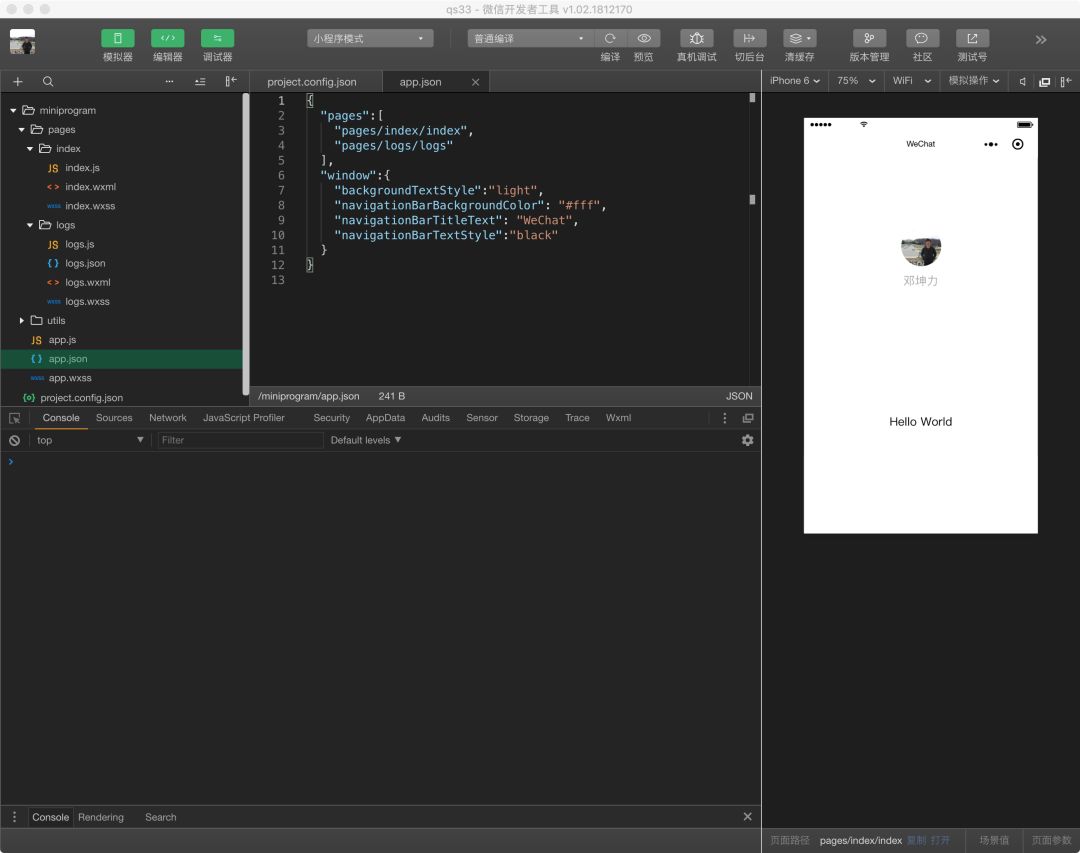
Task: Add new file with plus icon
Action: coord(18,81)
